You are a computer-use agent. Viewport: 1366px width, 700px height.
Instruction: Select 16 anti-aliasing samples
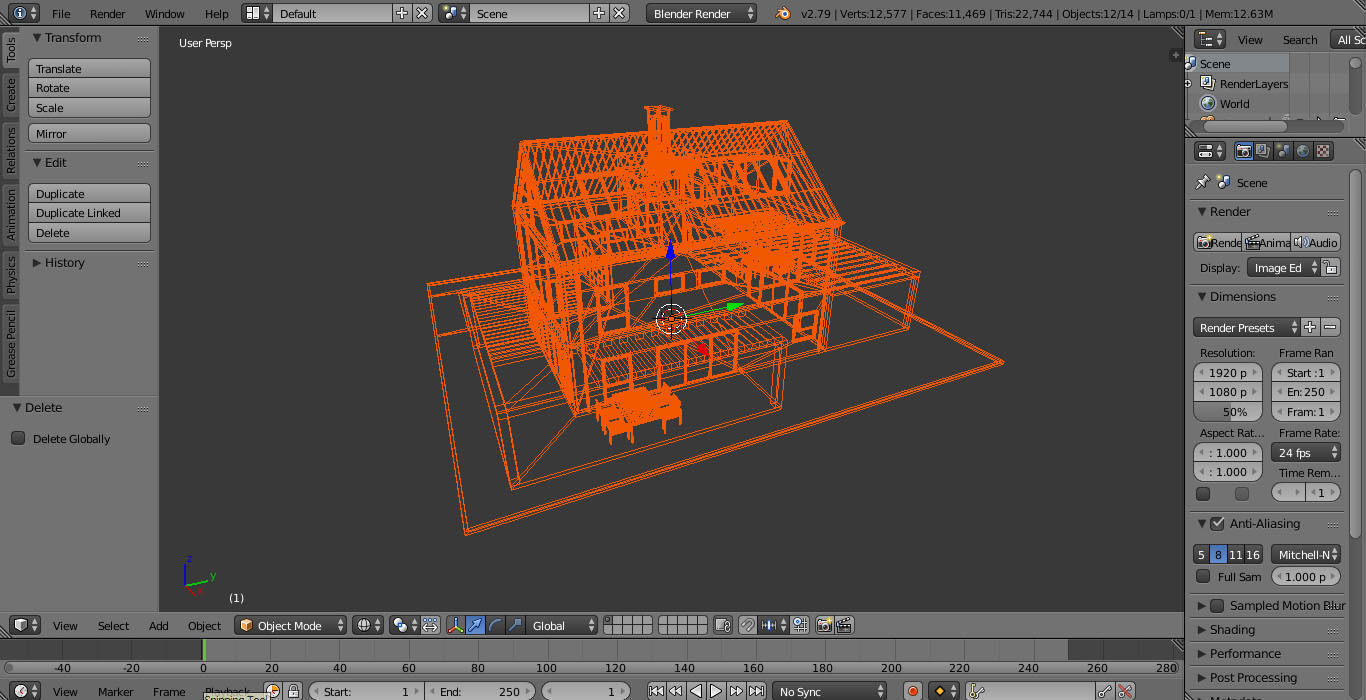click(1253, 554)
